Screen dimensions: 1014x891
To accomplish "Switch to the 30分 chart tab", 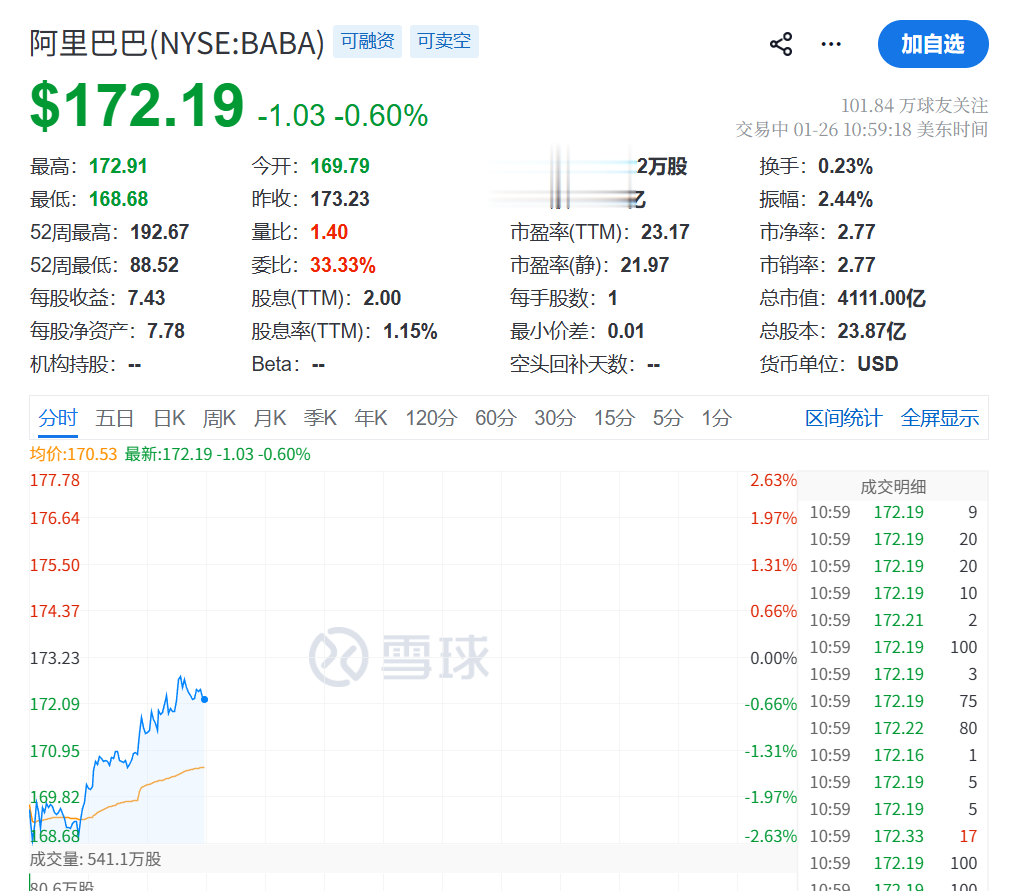I will pyautogui.click(x=555, y=418).
